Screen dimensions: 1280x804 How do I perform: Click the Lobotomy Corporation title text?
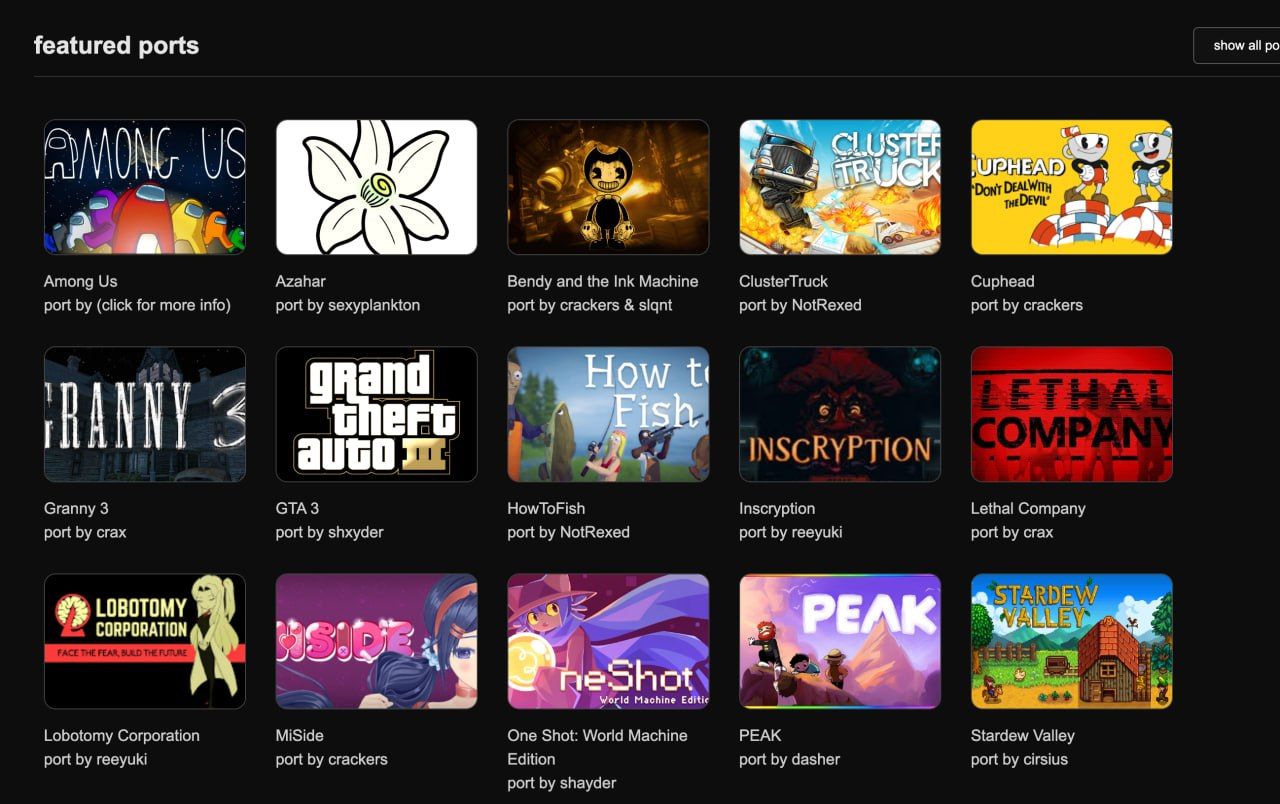[122, 735]
